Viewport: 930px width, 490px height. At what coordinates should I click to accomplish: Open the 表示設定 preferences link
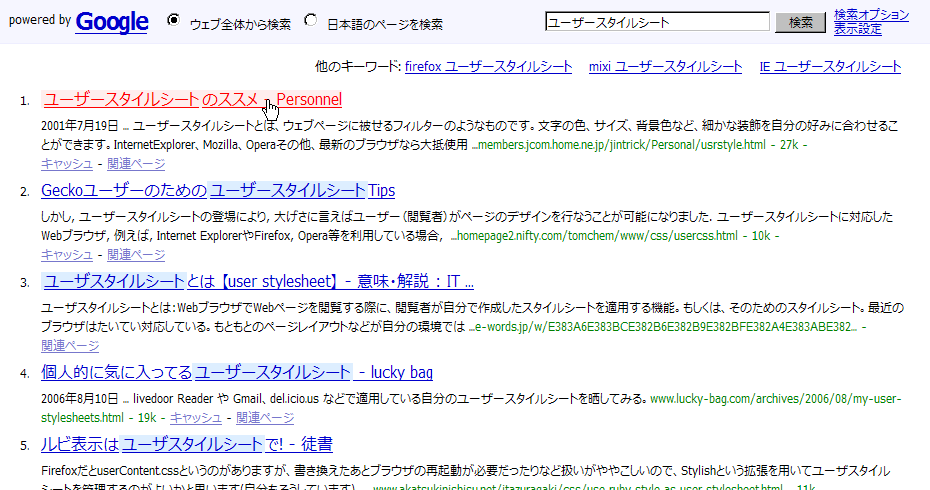(858, 29)
